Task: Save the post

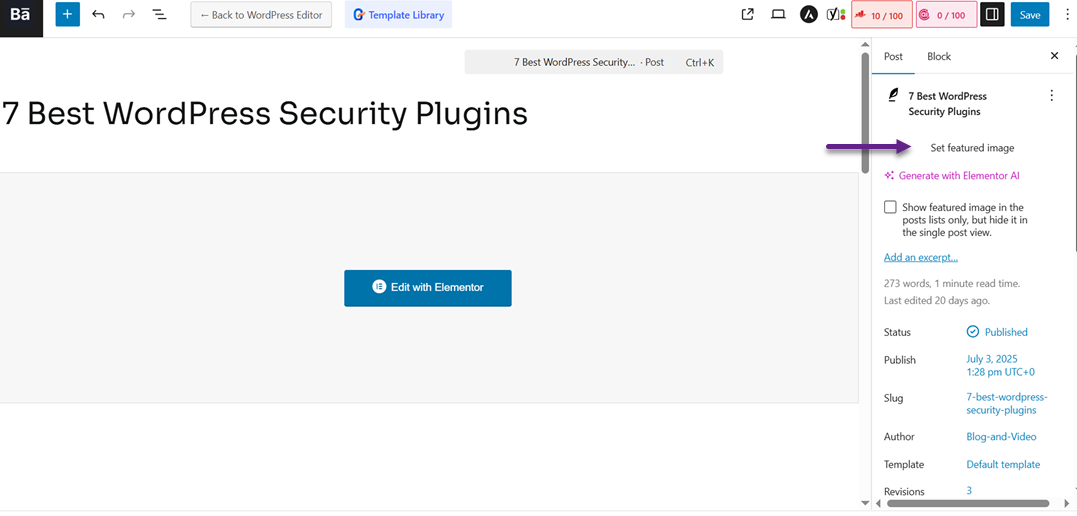Action: click(1030, 14)
